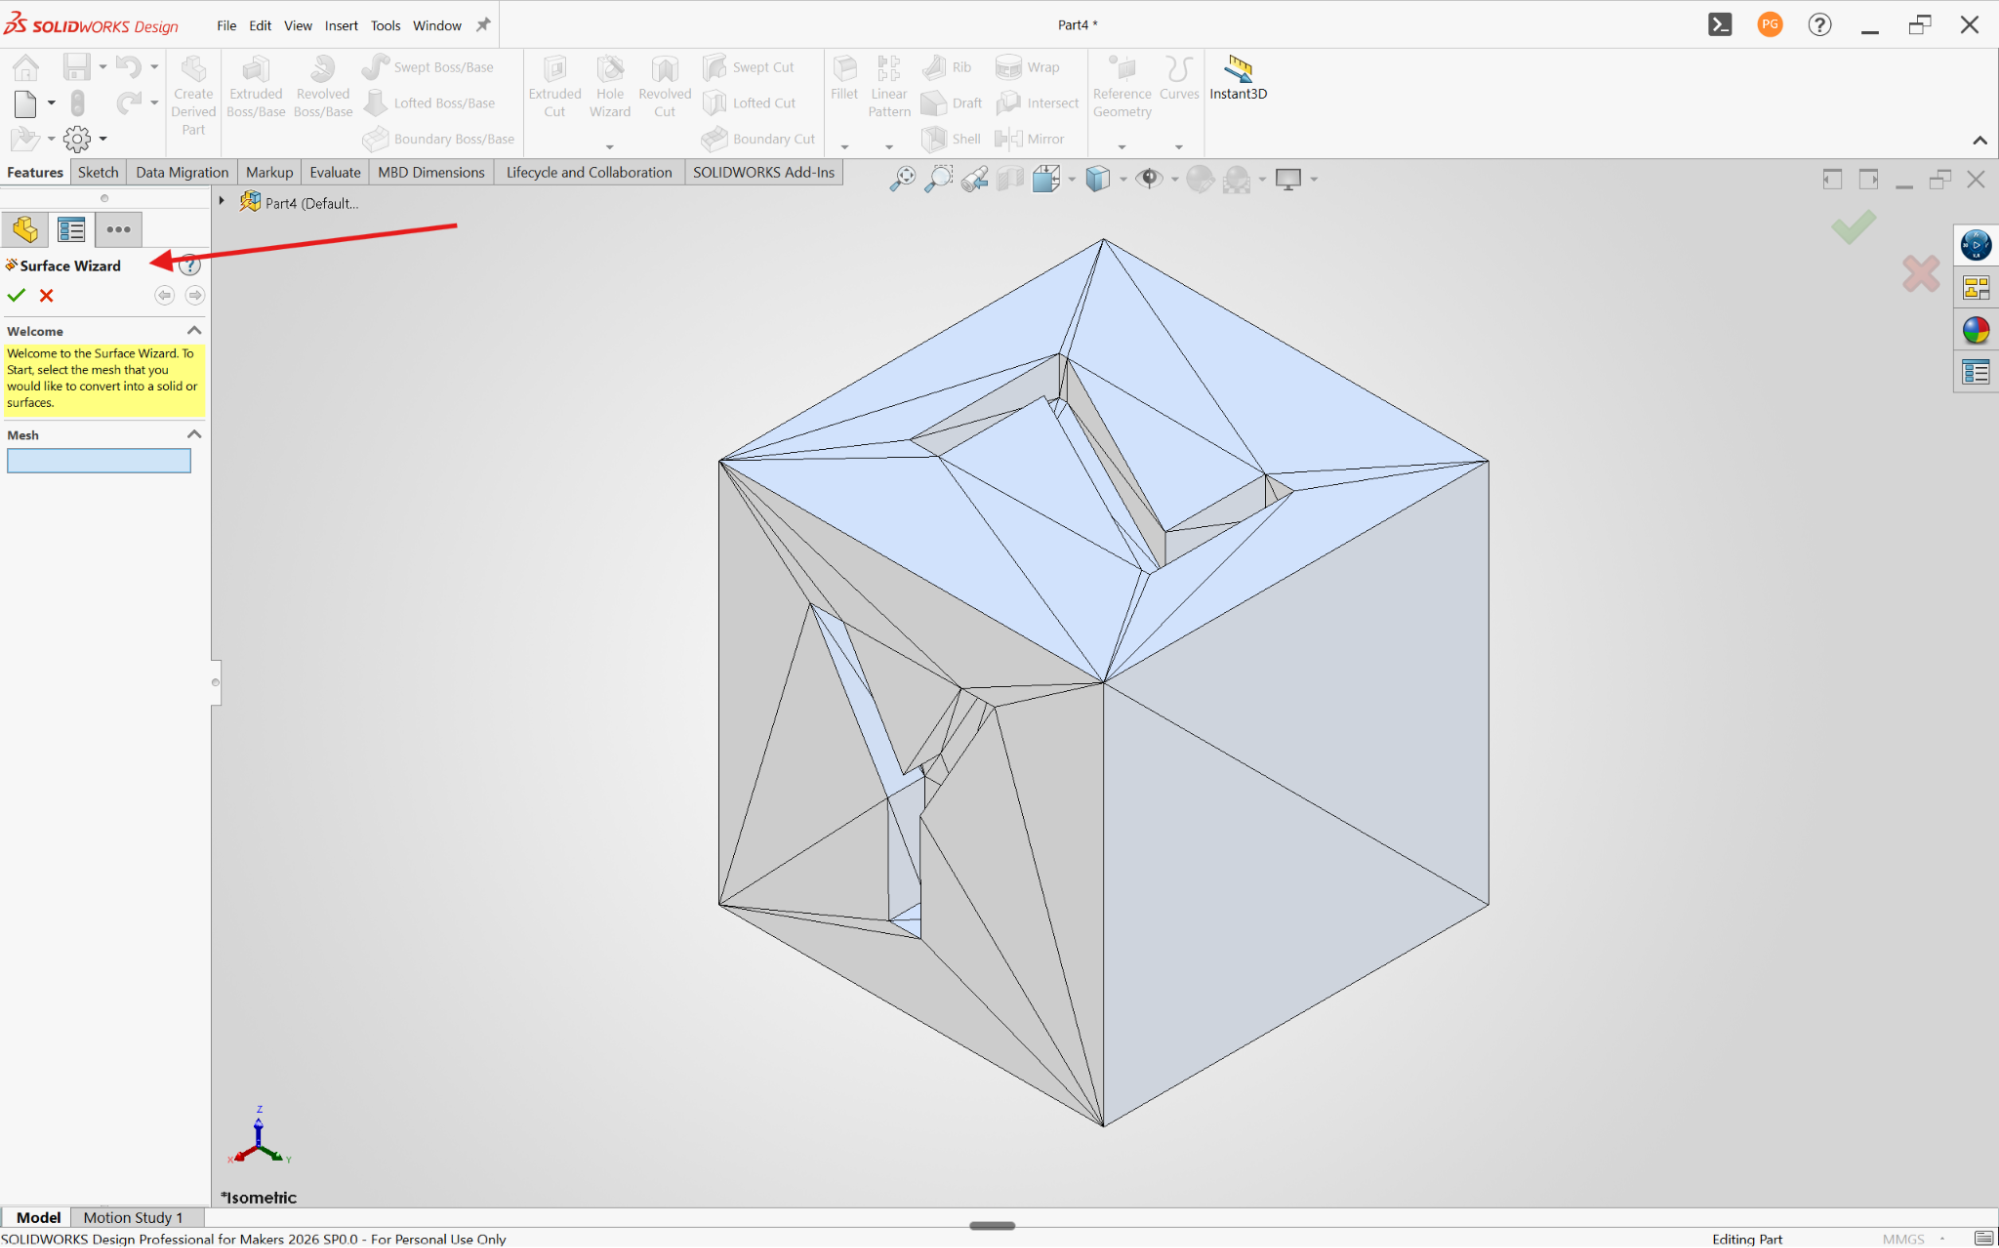The width and height of the screenshot is (1999, 1248).
Task: Click the Zoom to Fit magnifier icon
Action: tap(903, 179)
